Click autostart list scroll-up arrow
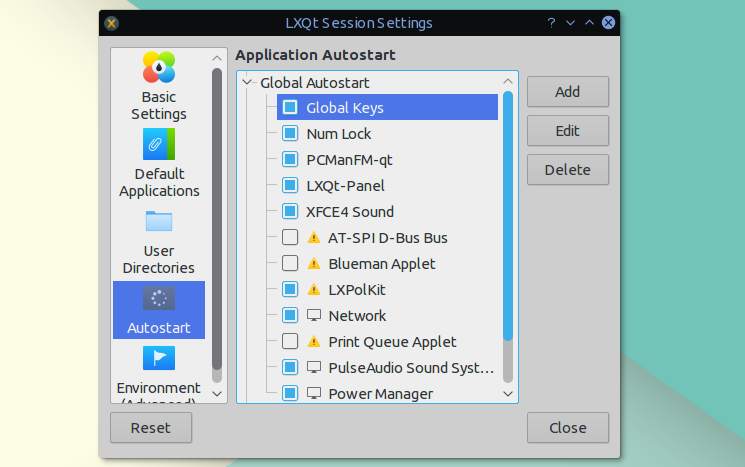 (x=508, y=81)
